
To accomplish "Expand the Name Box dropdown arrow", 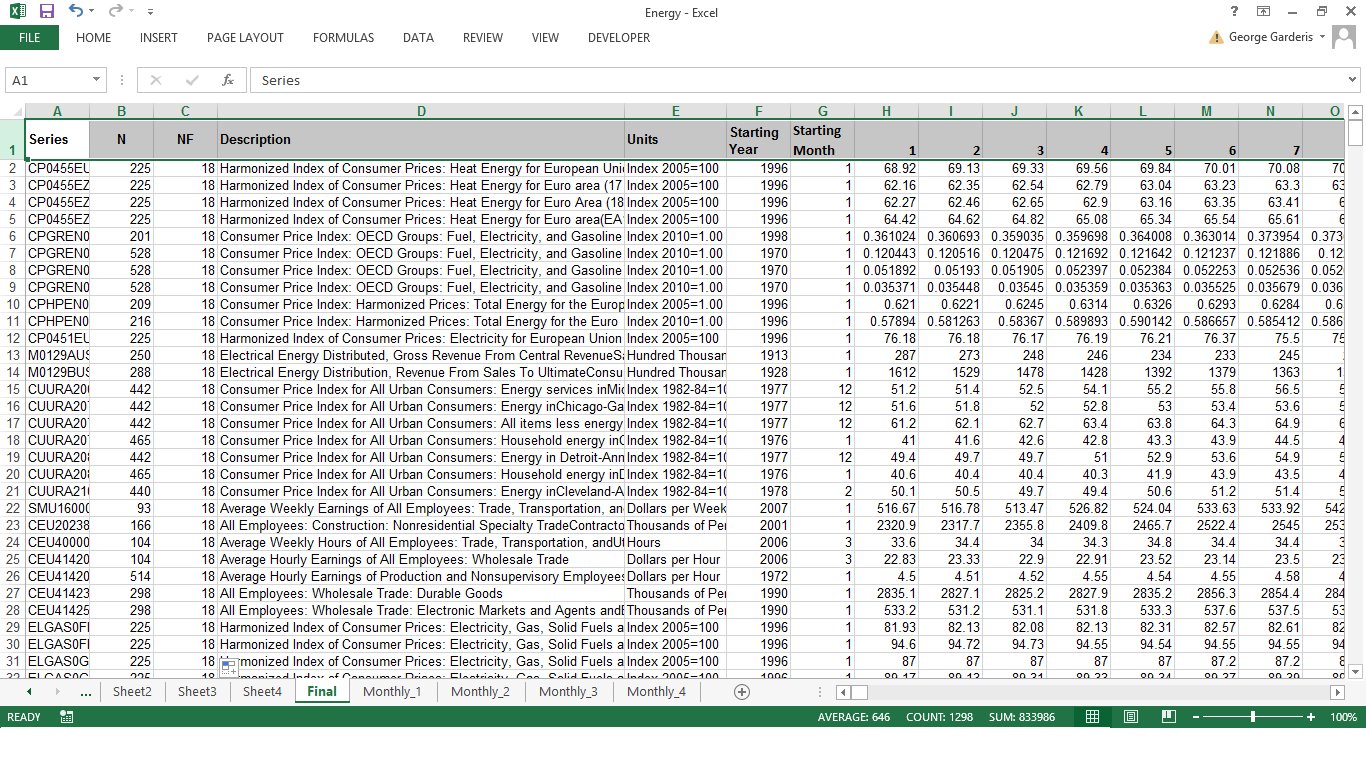I will [x=97, y=80].
